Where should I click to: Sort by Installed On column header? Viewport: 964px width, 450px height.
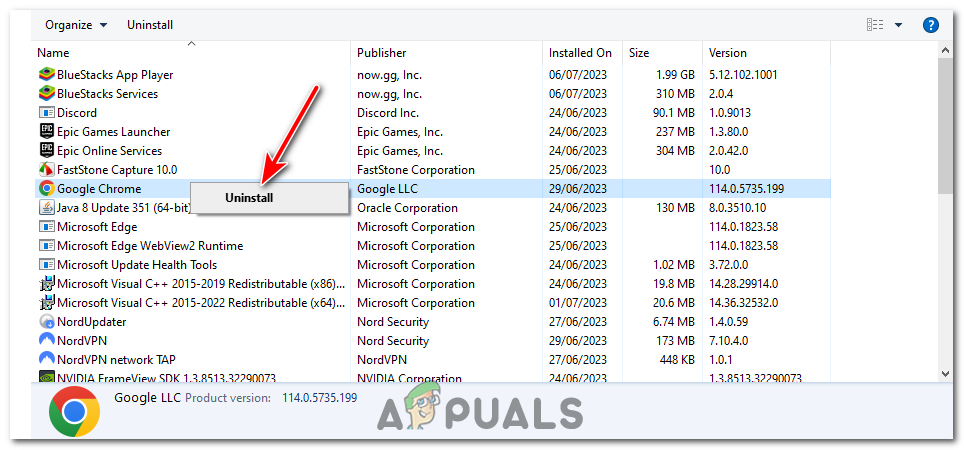click(582, 53)
